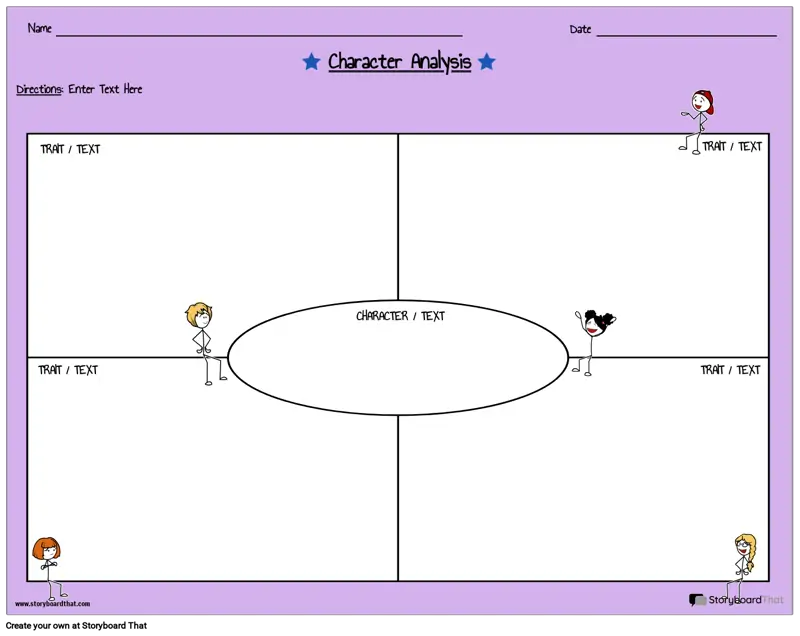
Task: Select the black-haired waving stick figure
Action: point(592,340)
